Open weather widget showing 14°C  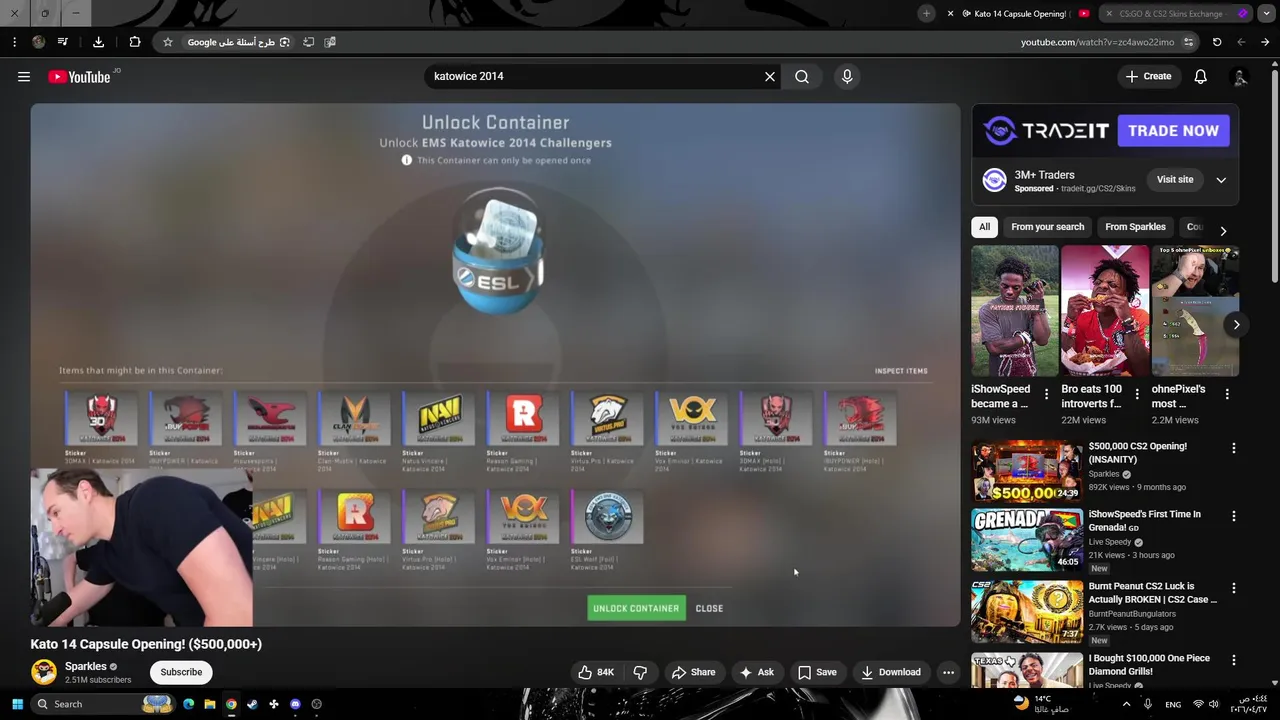coord(1041,704)
